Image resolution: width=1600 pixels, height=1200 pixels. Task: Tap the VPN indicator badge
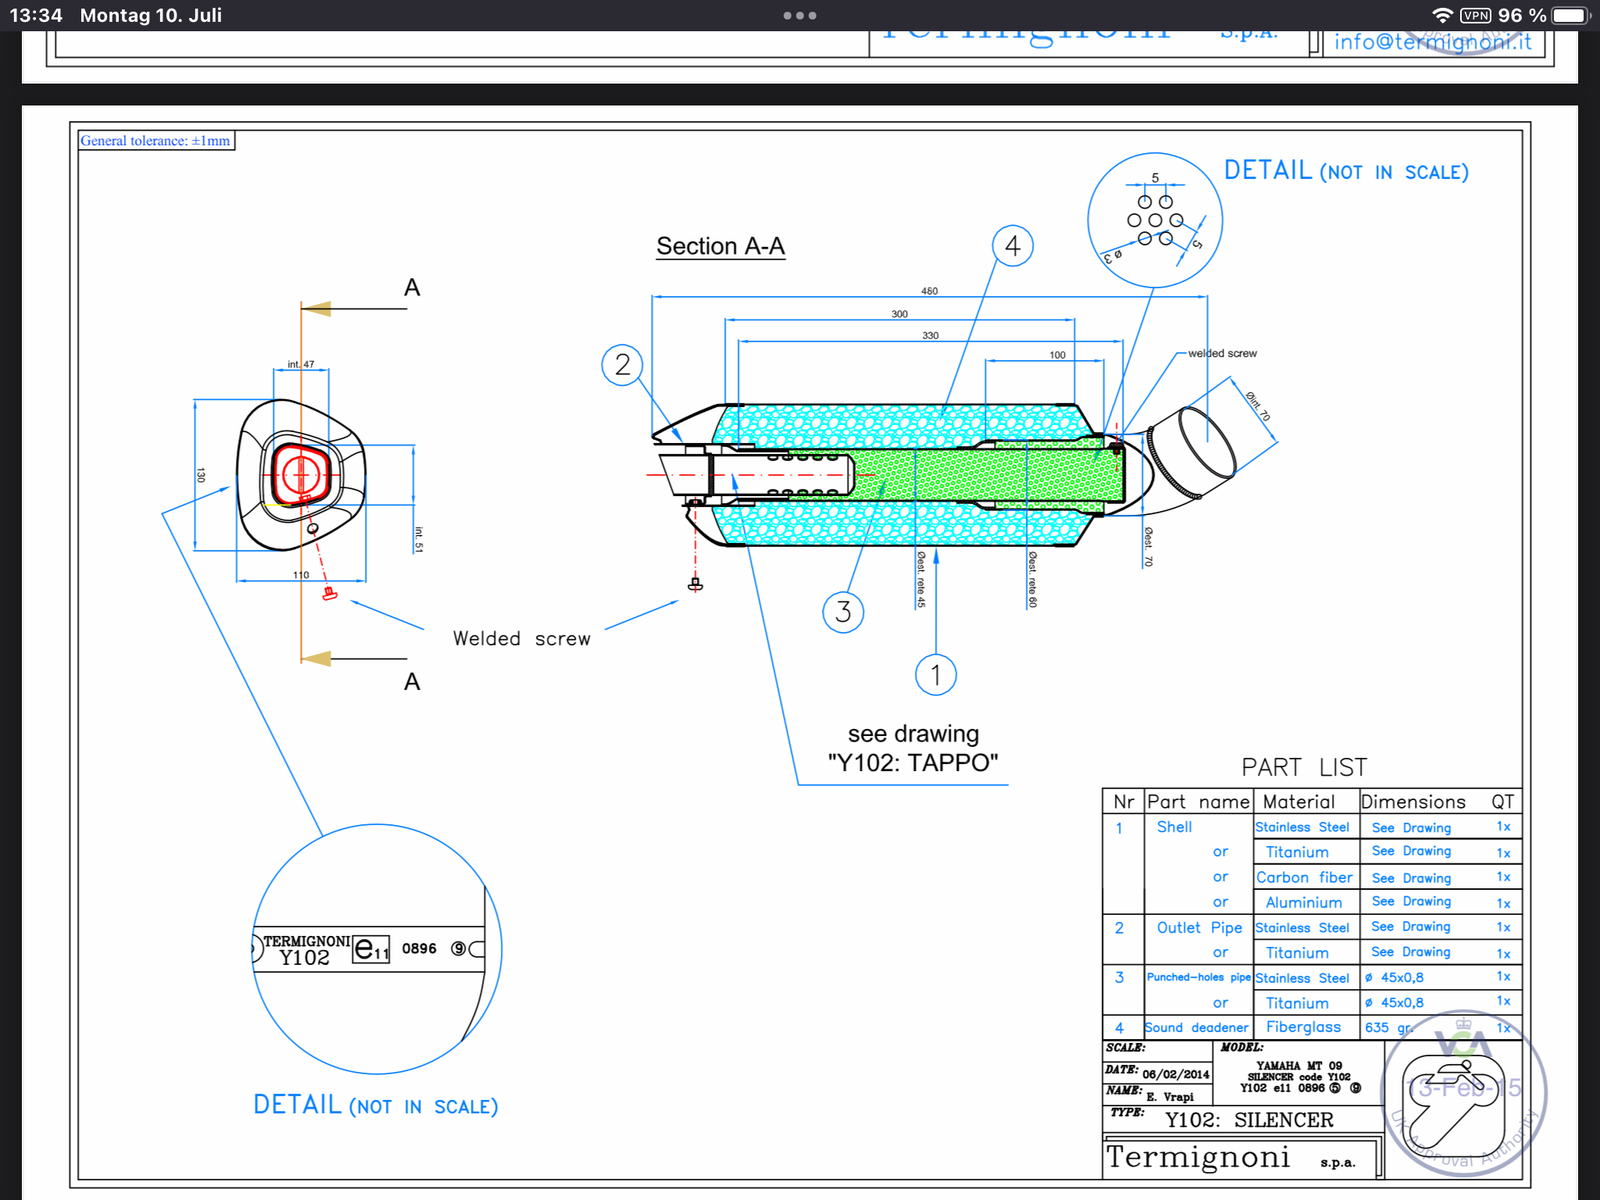click(x=1475, y=16)
